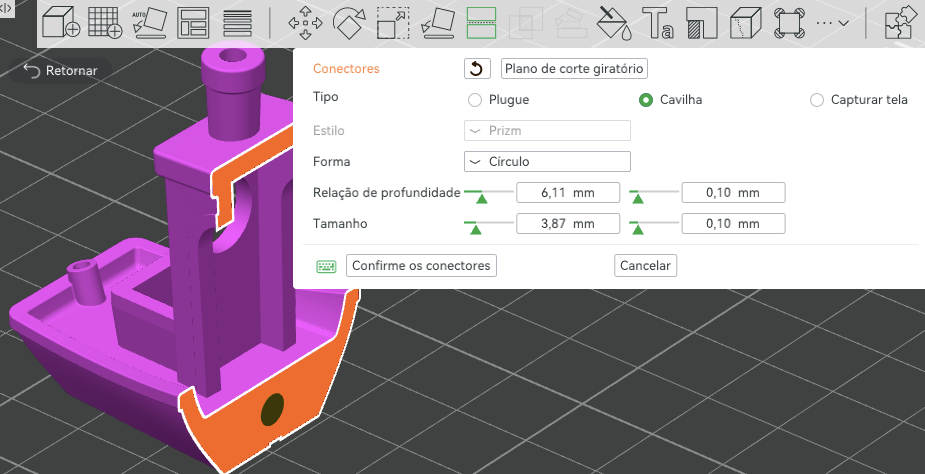925x474 pixels.
Task: Open the Forma Círculo dropdown
Action: [x=547, y=162]
